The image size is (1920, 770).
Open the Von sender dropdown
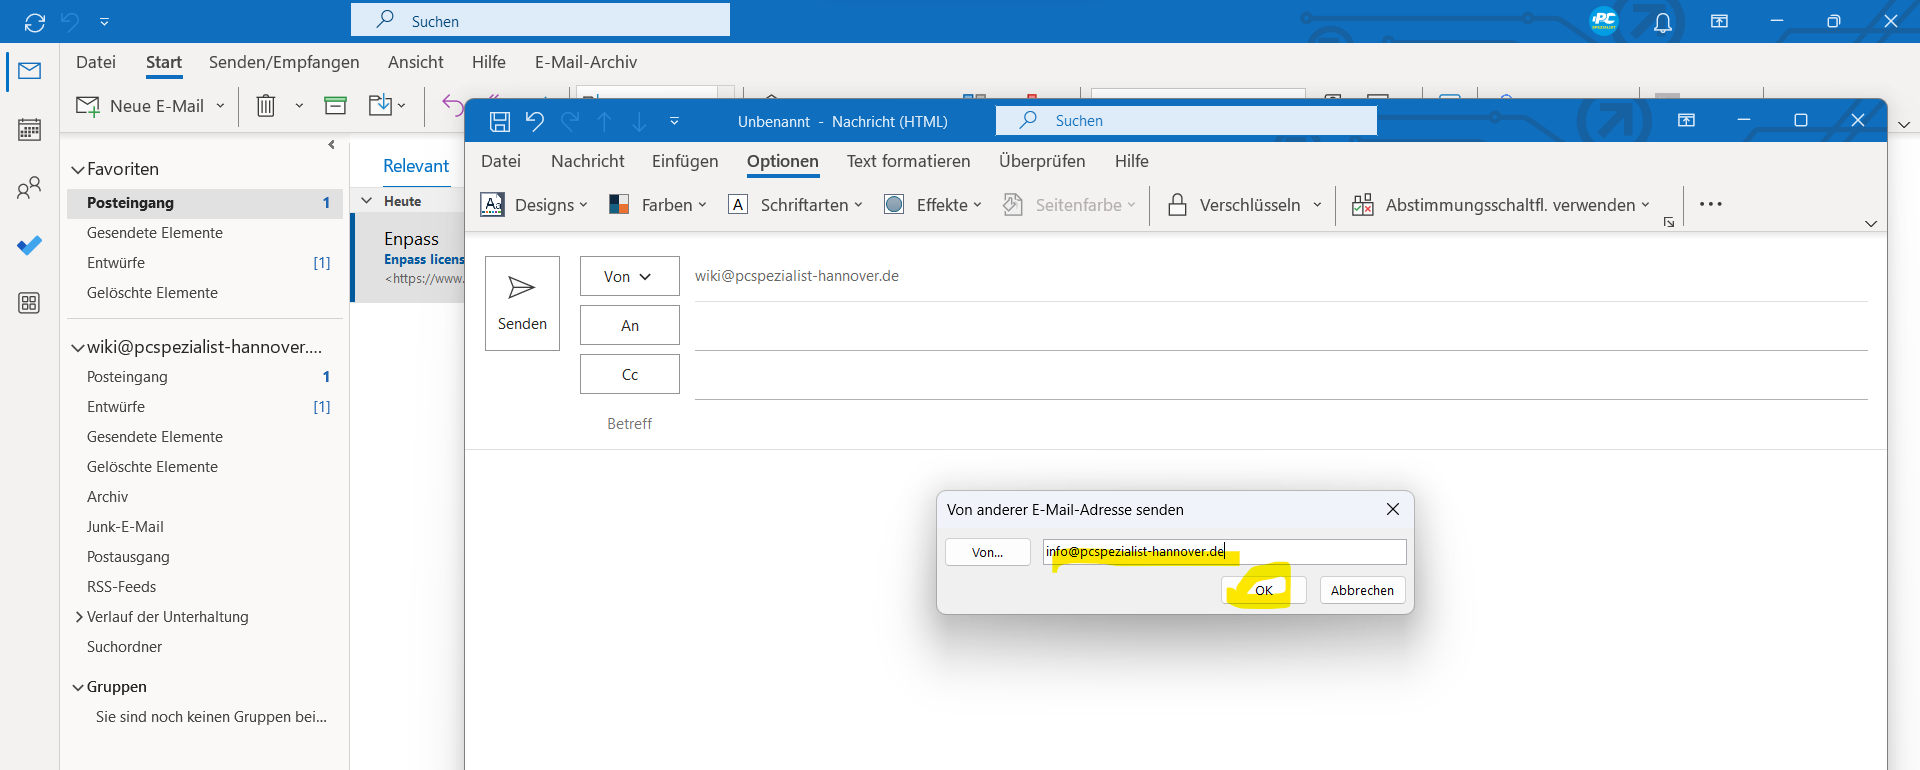[629, 277]
